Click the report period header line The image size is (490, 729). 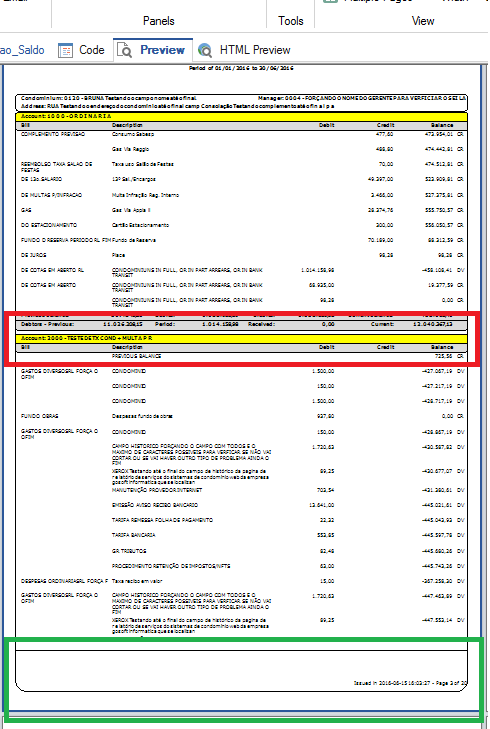[241, 68]
